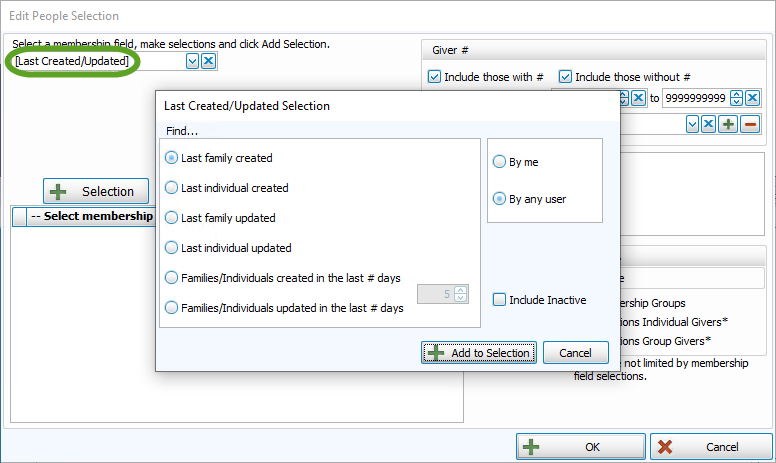Screen dimensions: 776x463
Task: Uncheck Include those with # checkbox
Action: (434, 77)
